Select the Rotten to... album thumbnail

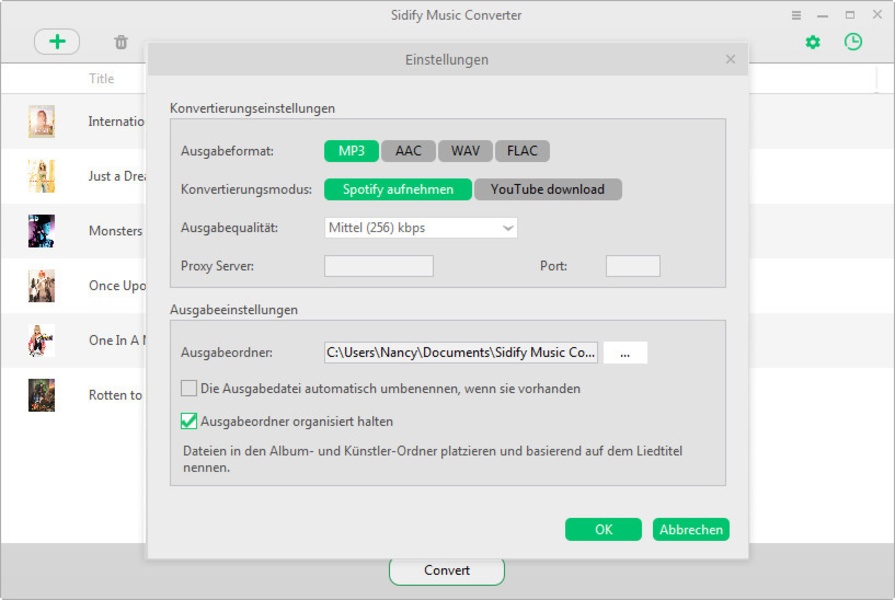(x=42, y=395)
